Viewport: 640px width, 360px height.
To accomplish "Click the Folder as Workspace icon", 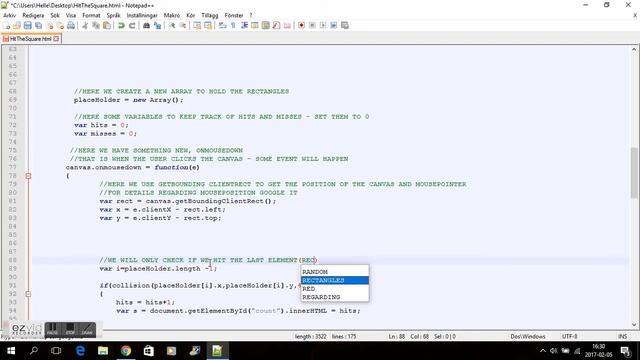I will 287,25.
